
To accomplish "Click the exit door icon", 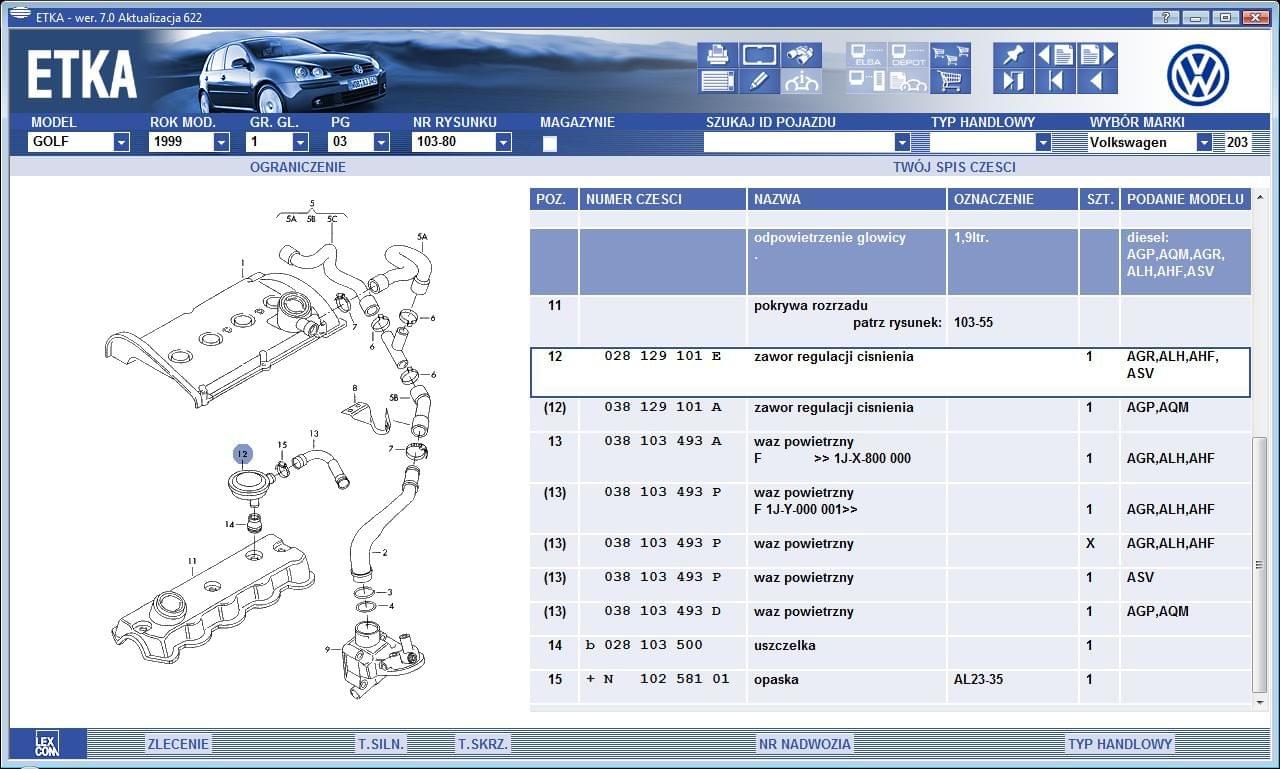I will click(1013, 81).
